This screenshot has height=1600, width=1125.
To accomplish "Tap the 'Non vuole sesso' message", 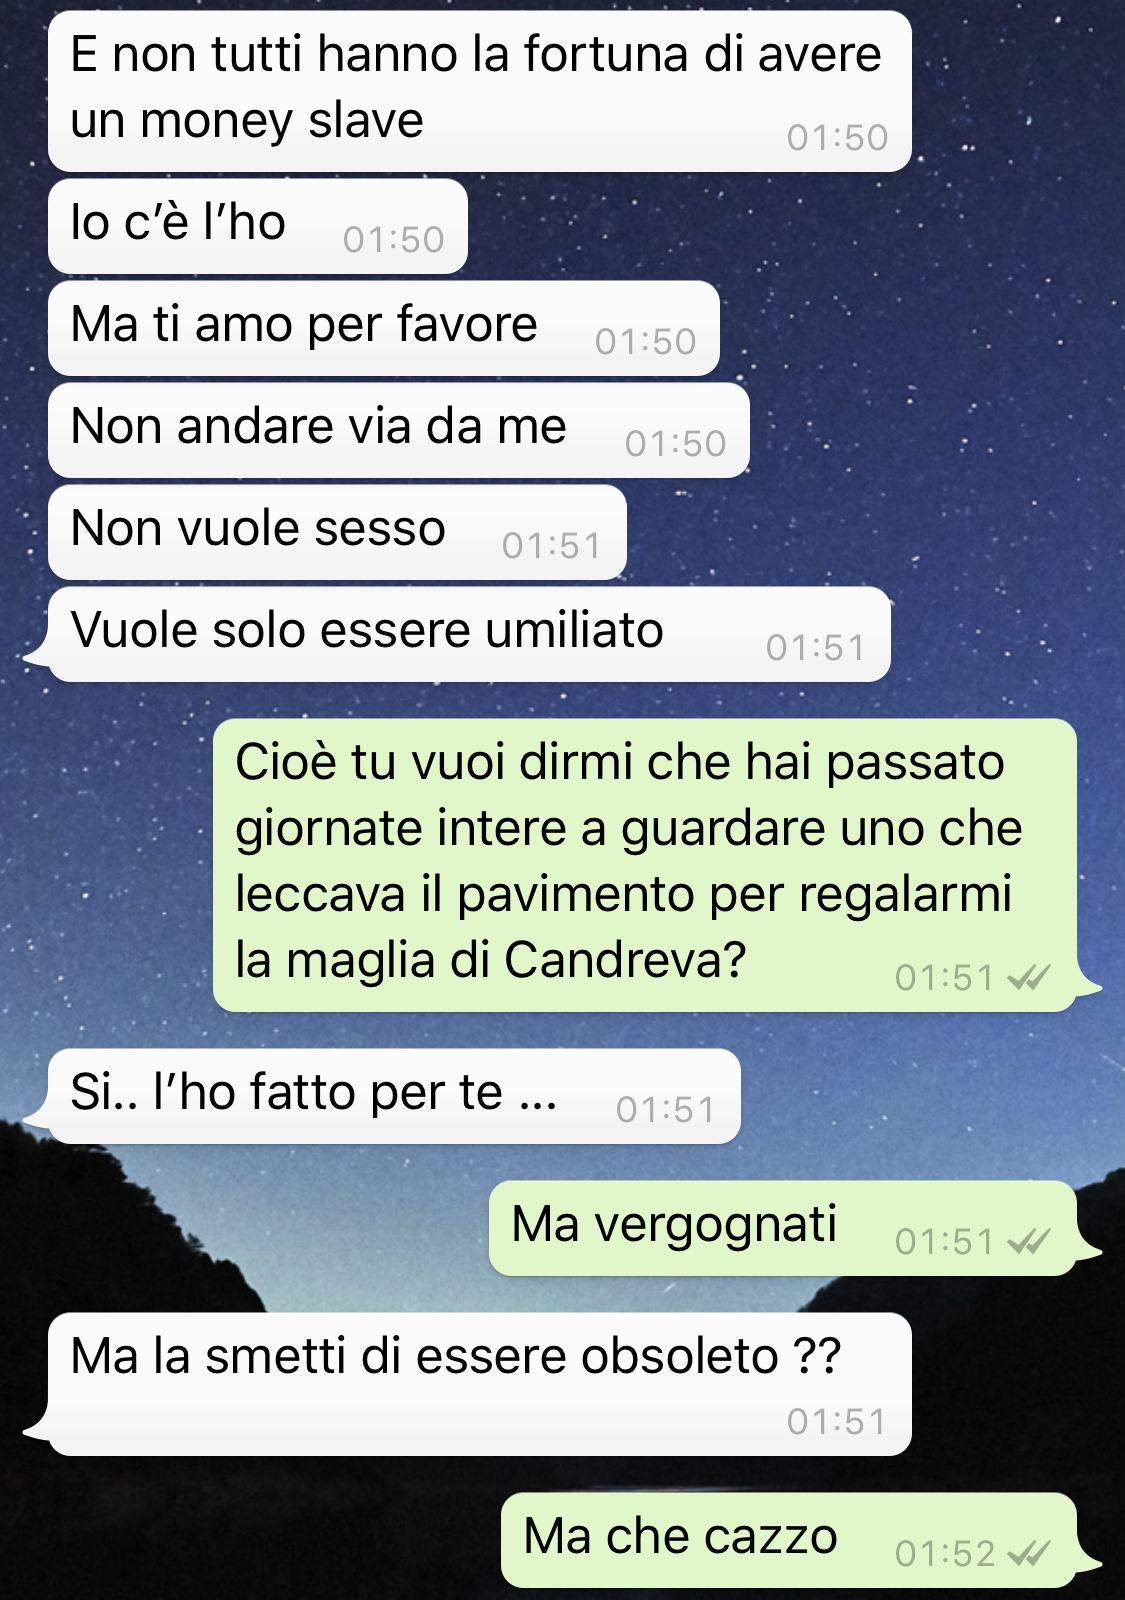I will pos(337,532).
